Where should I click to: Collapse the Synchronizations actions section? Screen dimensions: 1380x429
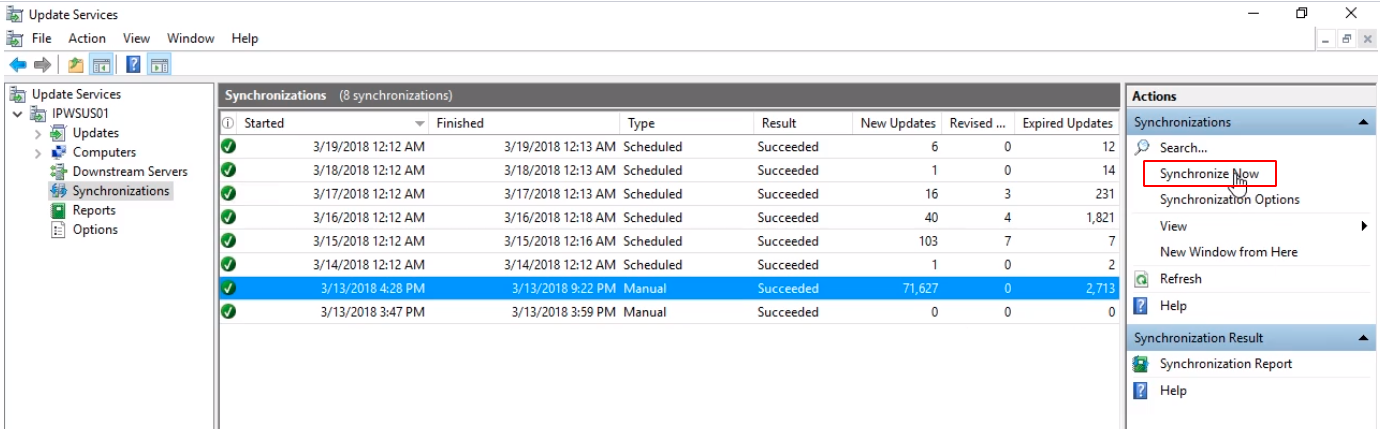(x=1363, y=122)
